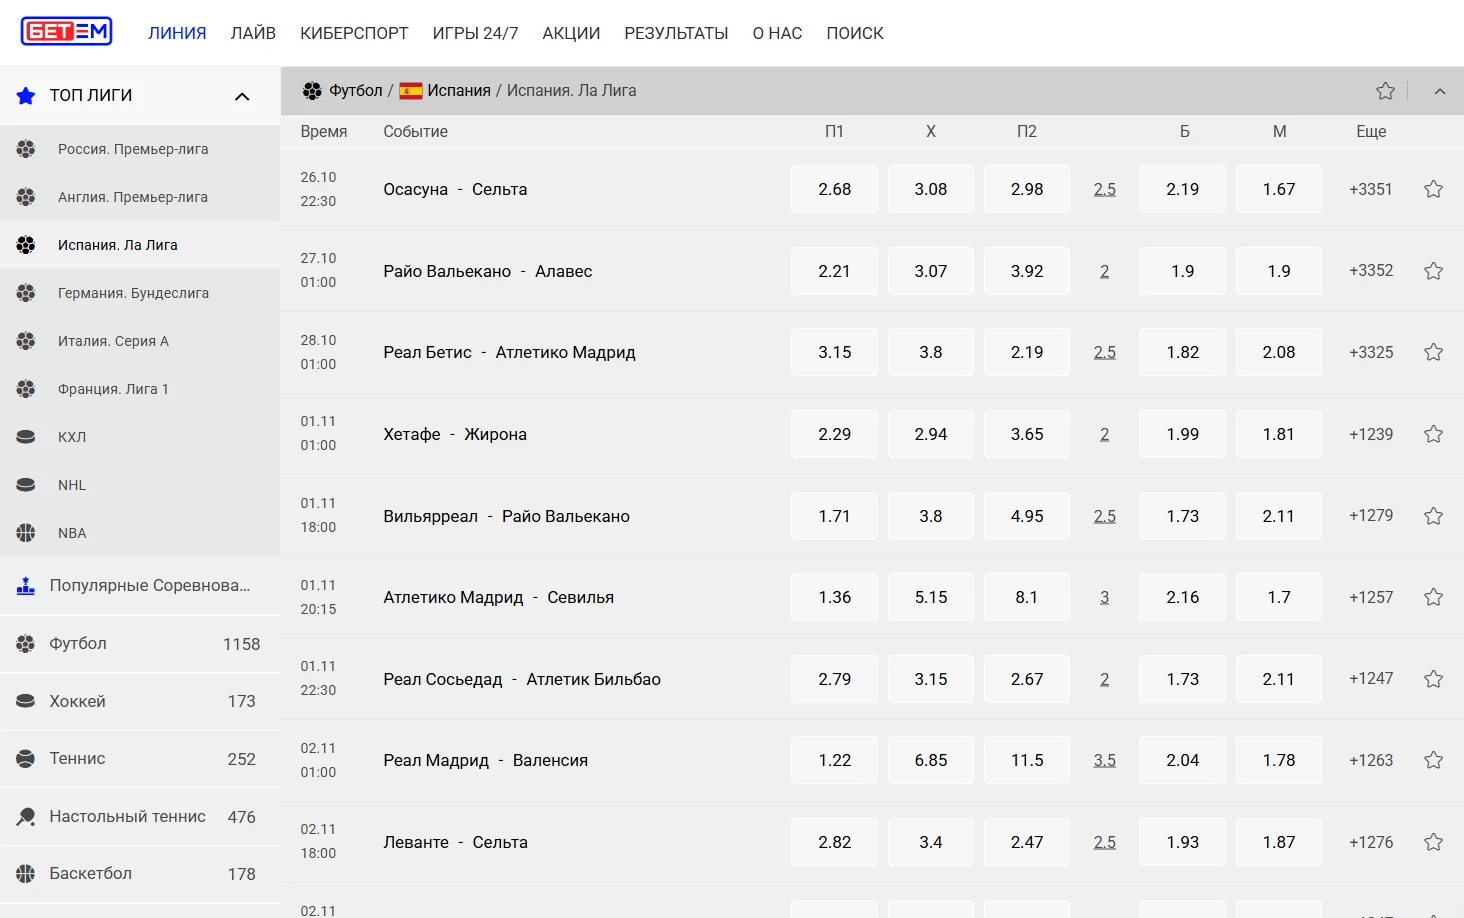Click the blue star Top Leagues icon
This screenshot has width=1464, height=918.
(x=26, y=96)
